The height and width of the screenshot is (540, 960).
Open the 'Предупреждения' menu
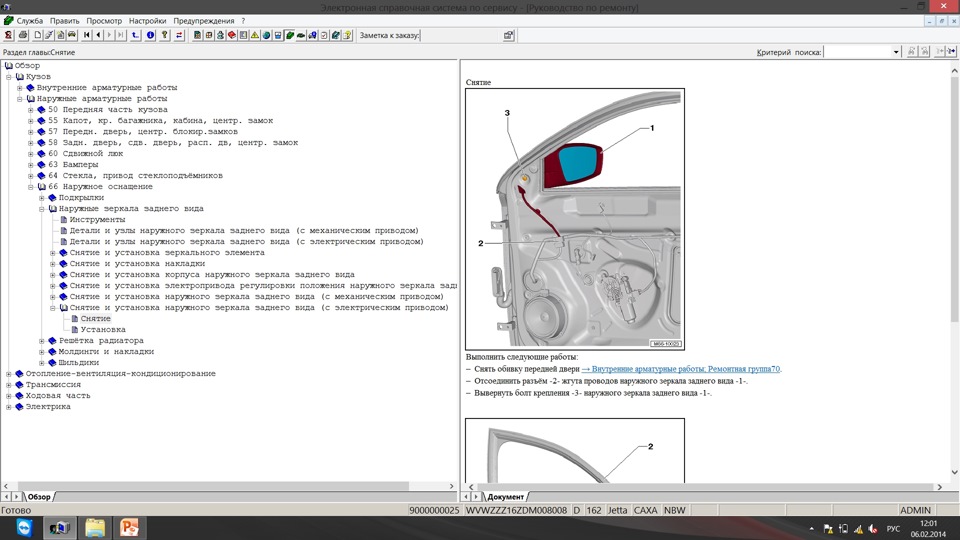(x=204, y=20)
